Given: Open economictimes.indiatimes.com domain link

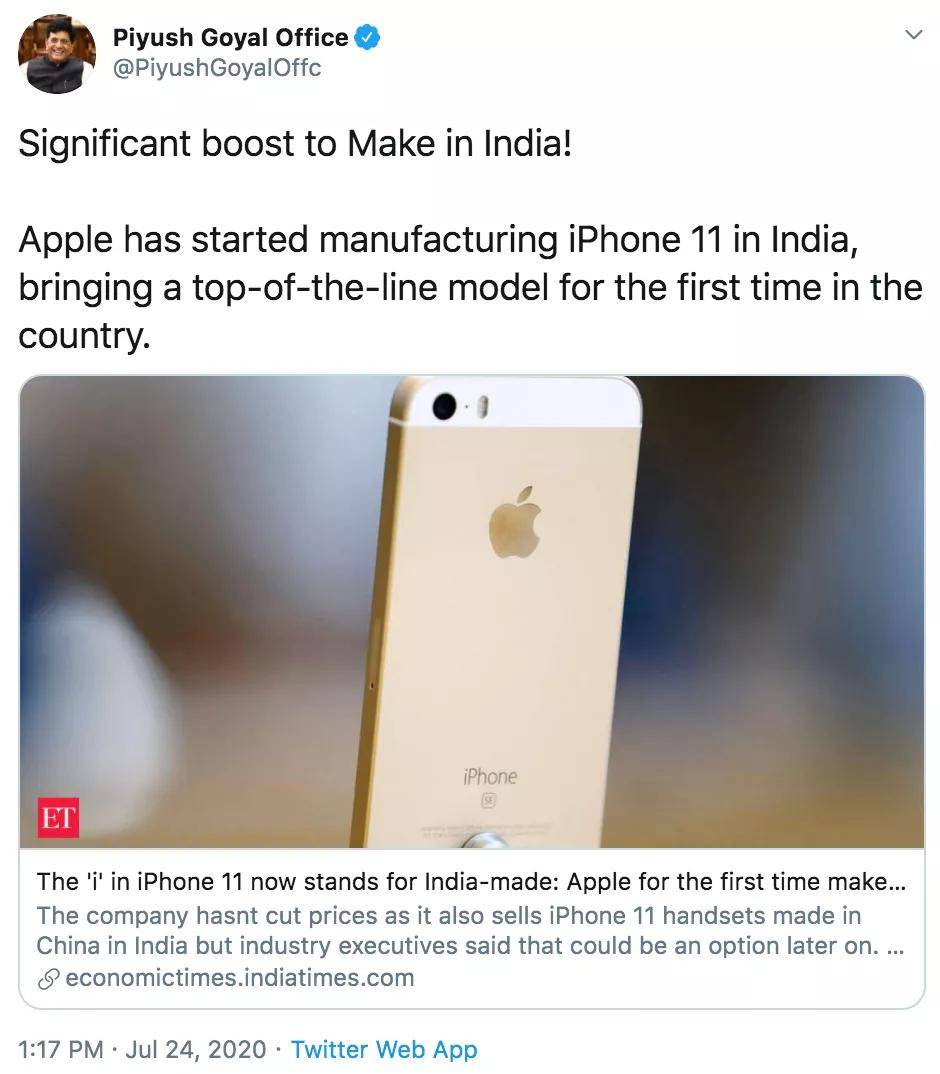Looking at the screenshot, I should [240, 977].
